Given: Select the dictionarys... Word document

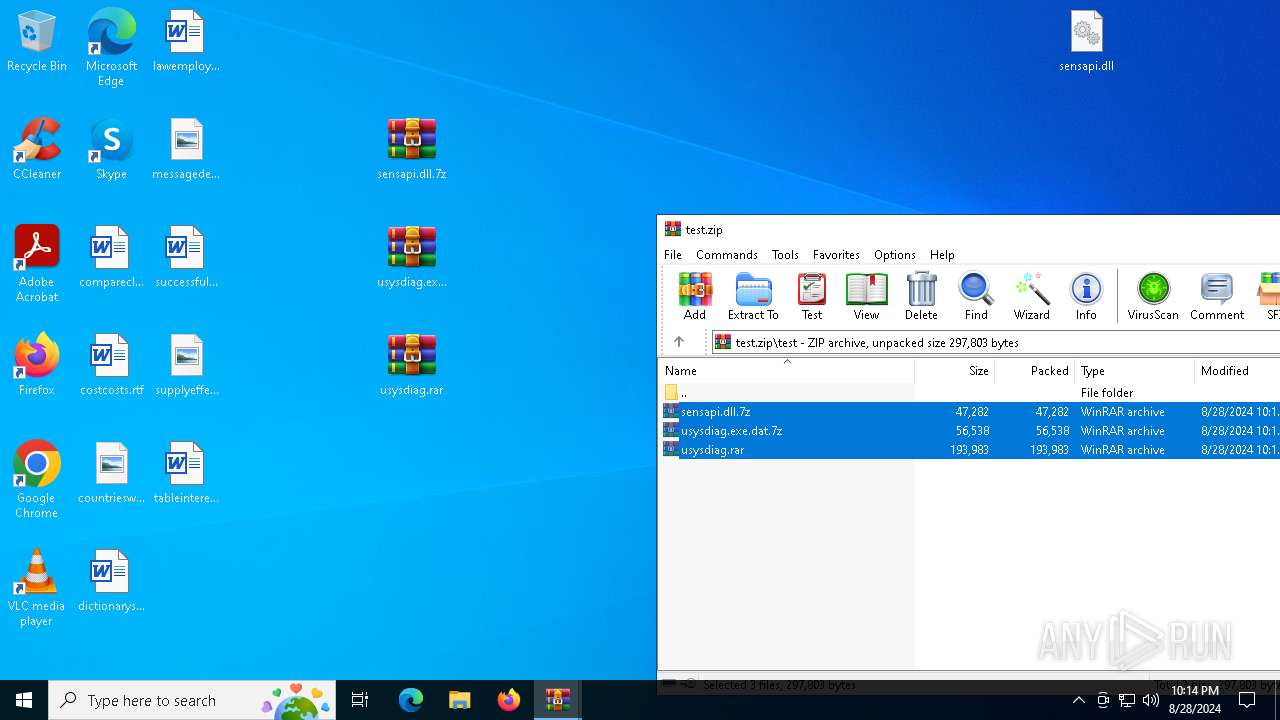Looking at the screenshot, I should coord(111,582).
